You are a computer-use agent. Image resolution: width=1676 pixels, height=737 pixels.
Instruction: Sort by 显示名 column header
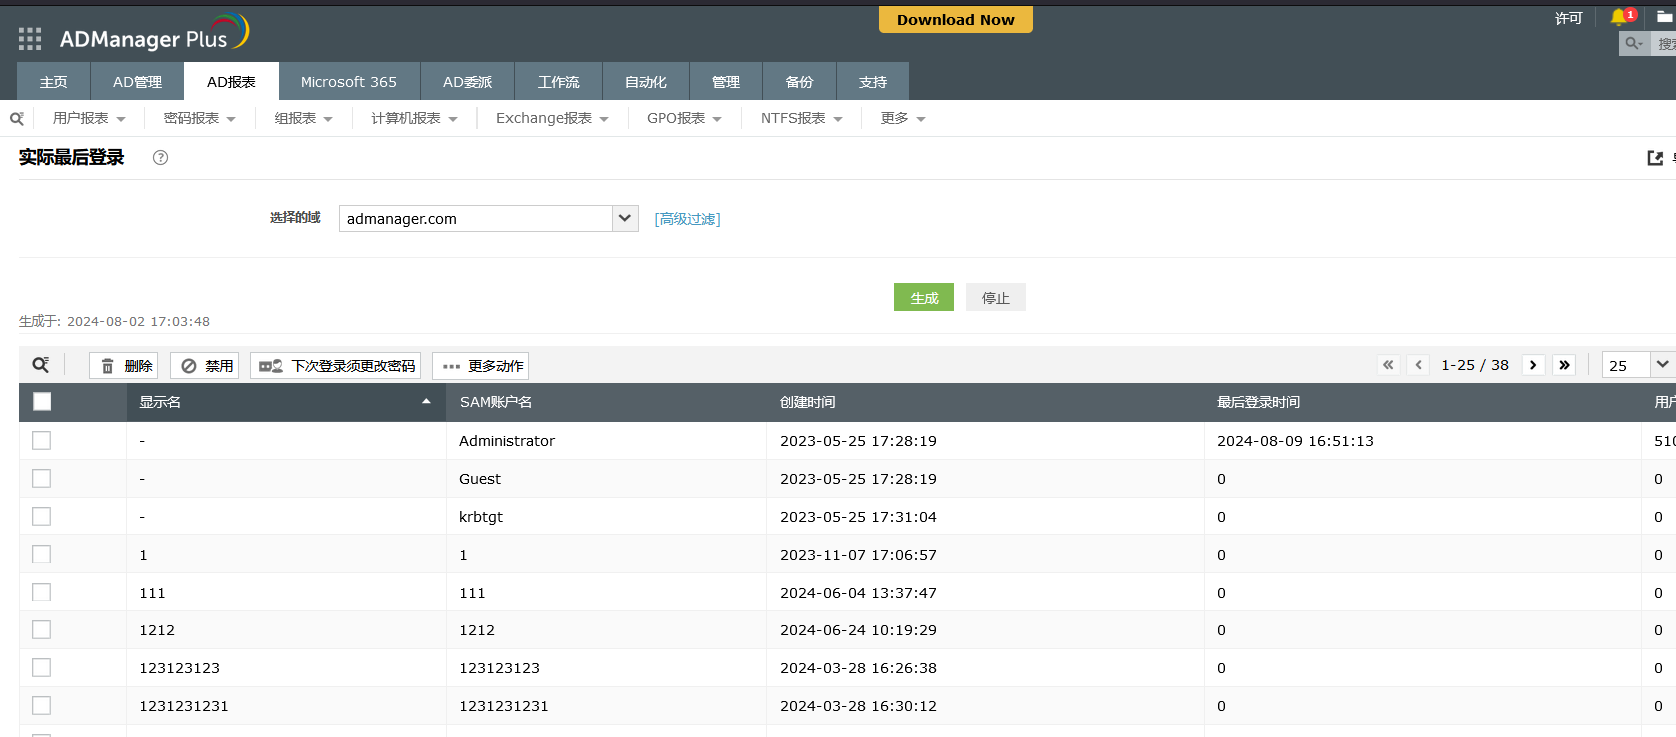(160, 402)
